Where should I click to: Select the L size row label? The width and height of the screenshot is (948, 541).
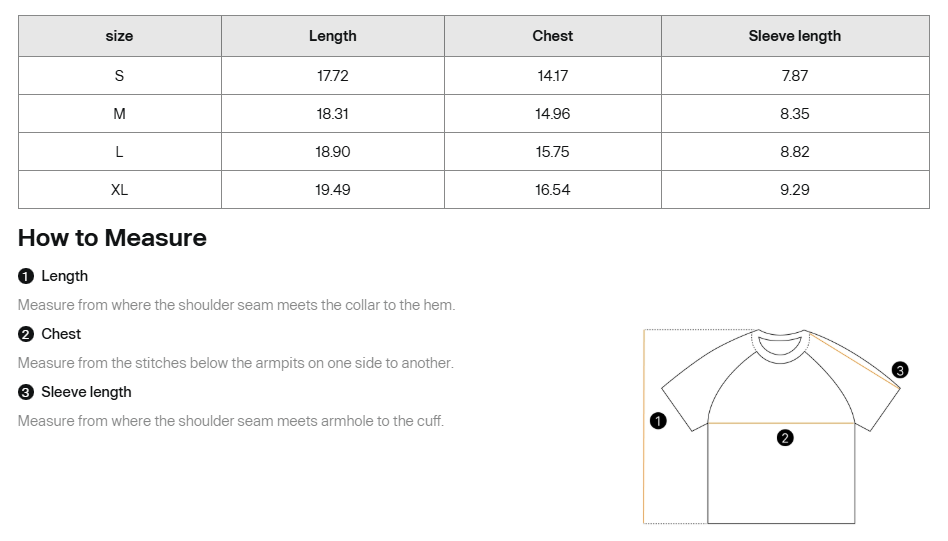point(119,152)
